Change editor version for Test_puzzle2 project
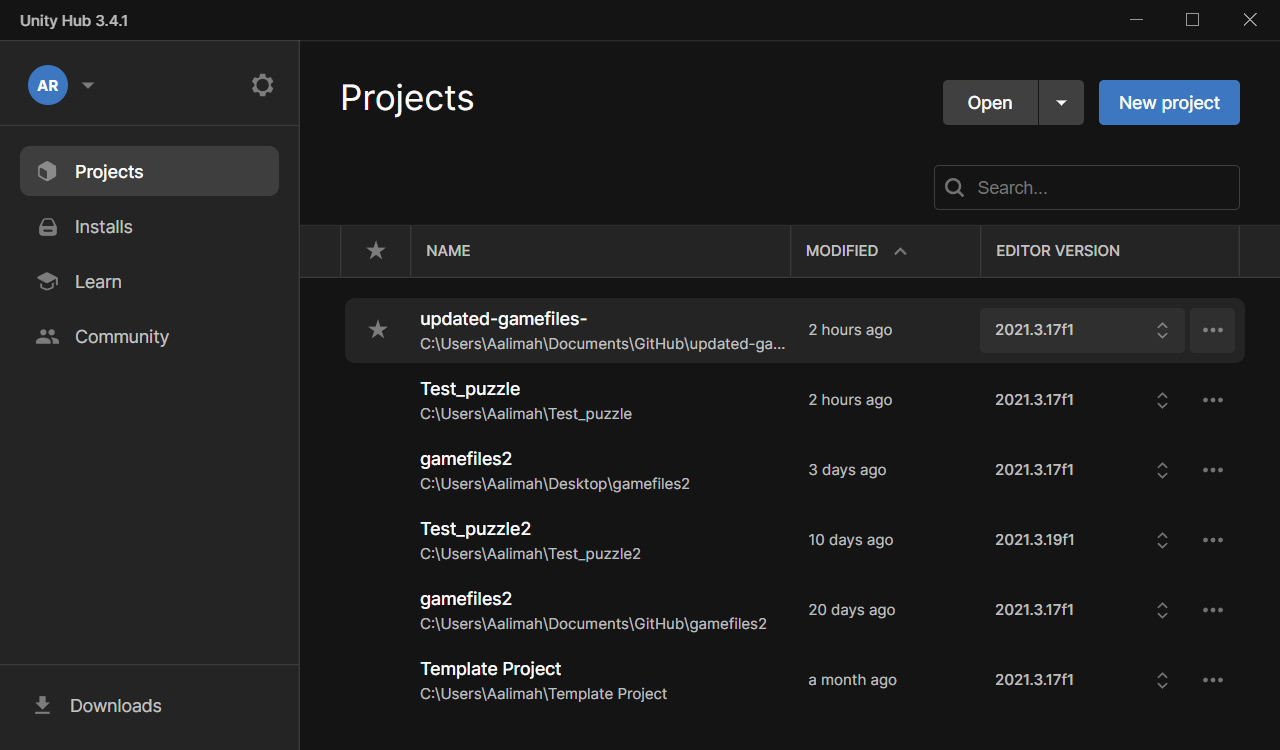The width and height of the screenshot is (1280, 750). (x=1162, y=540)
